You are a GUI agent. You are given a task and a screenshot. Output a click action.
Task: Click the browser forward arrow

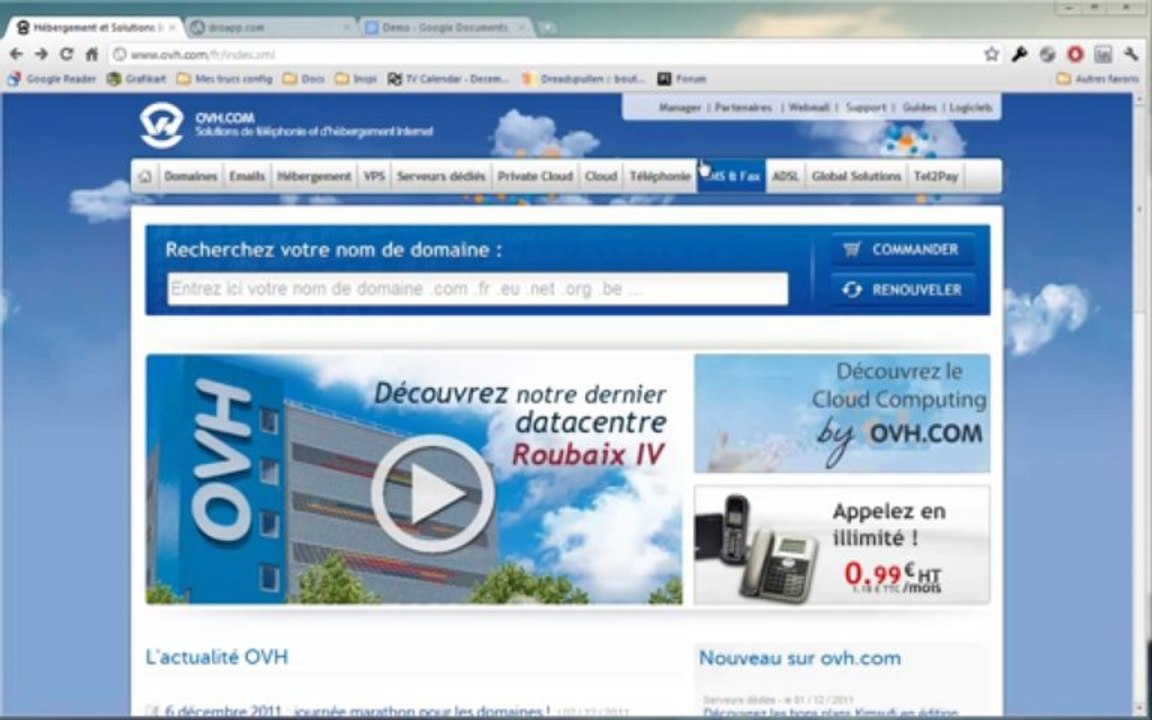click(x=41, y=54)
